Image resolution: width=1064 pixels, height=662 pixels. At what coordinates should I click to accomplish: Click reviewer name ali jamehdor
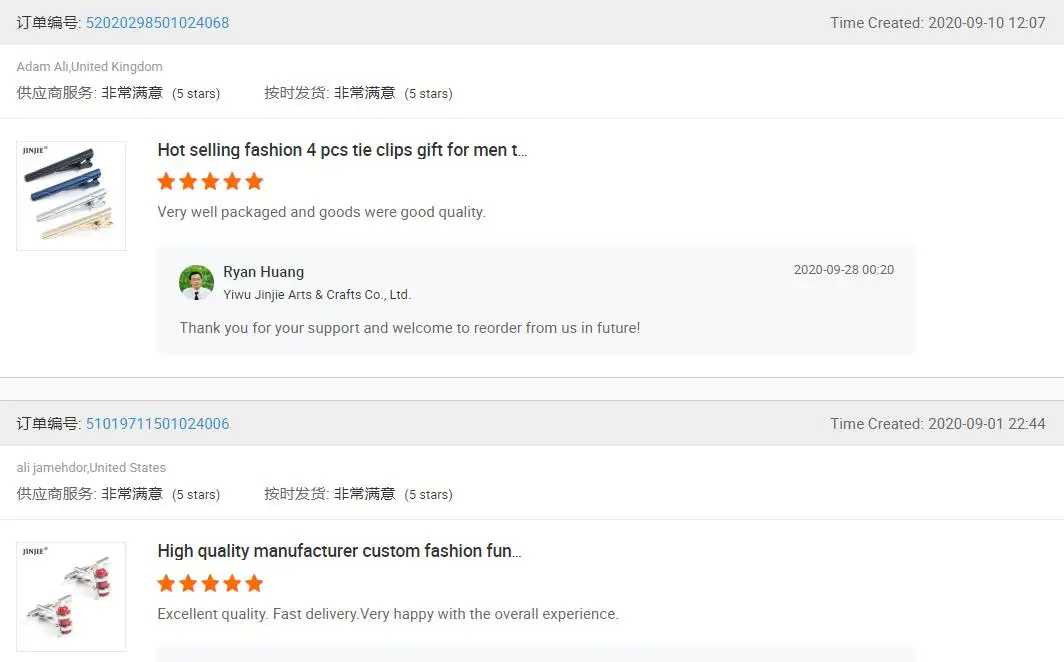[x=52, y=468]
